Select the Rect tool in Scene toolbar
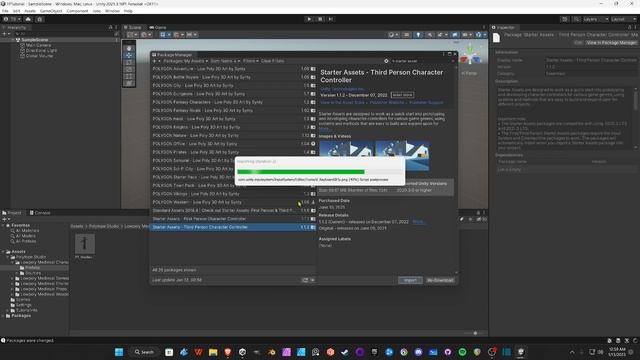The height and width of the screenshot is (360, 640). (129, 76)
